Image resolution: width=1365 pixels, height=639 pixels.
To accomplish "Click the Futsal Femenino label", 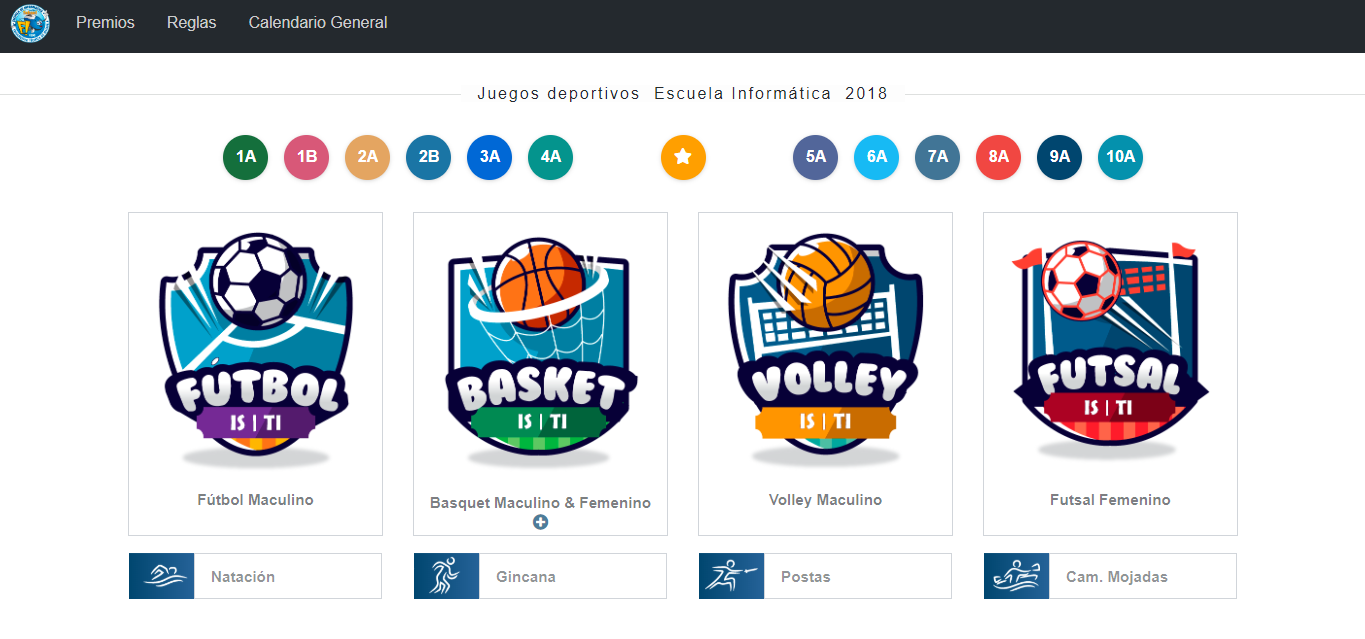I will [x=1110, y=500].
